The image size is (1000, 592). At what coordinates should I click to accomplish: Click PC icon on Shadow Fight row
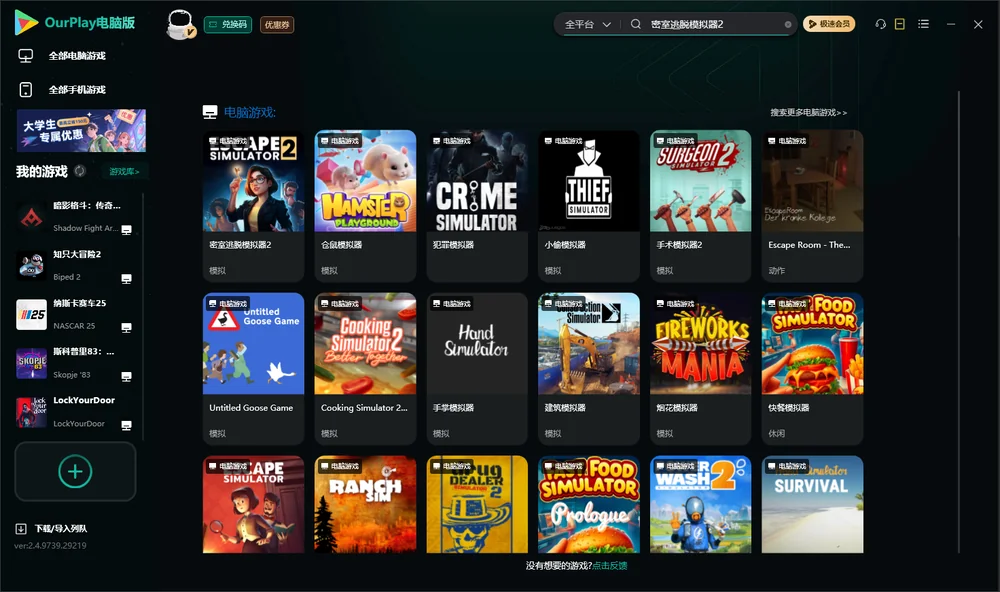coord(126,230)
